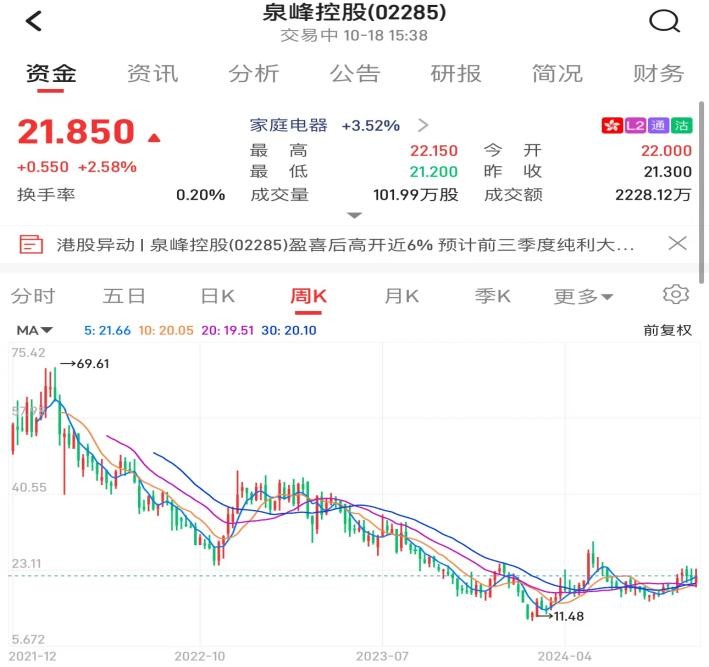Select the 分时 chart period
709x667 pixels.
[33, 296]
